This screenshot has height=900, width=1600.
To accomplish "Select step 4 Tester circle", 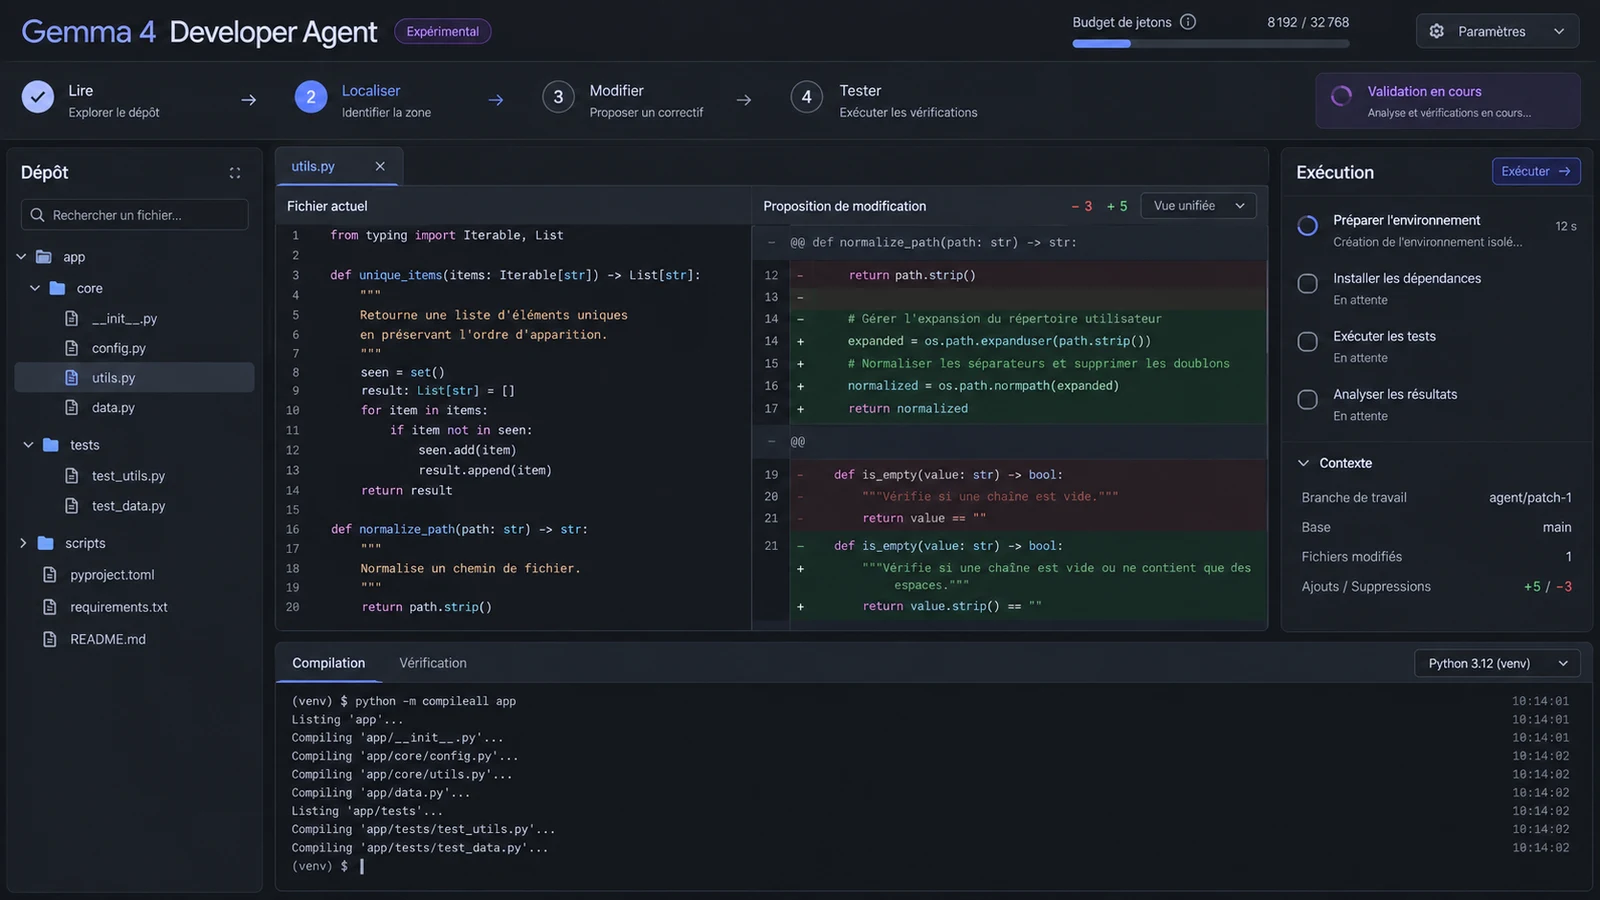I will tap(807, 97).
